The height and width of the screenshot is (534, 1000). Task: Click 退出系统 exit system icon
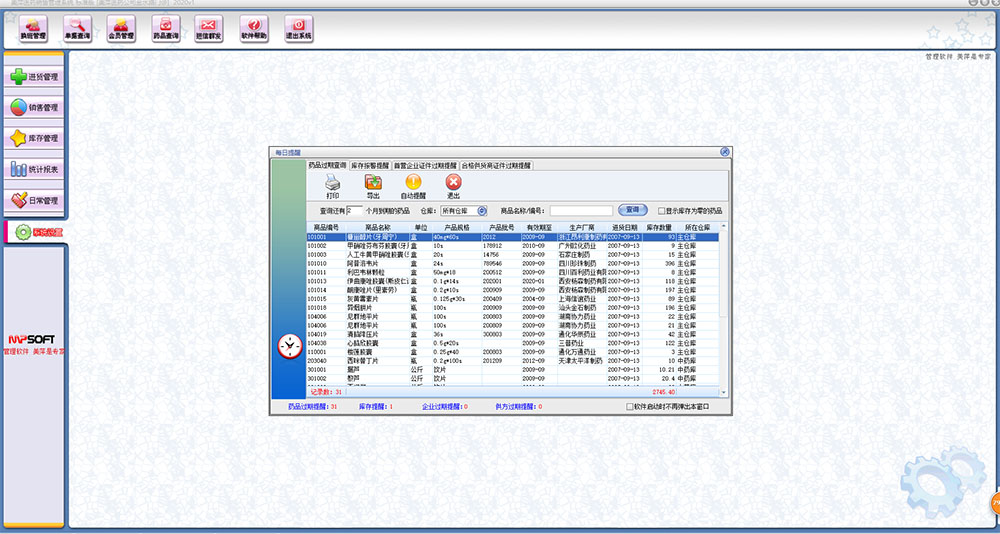coord(298,27)
